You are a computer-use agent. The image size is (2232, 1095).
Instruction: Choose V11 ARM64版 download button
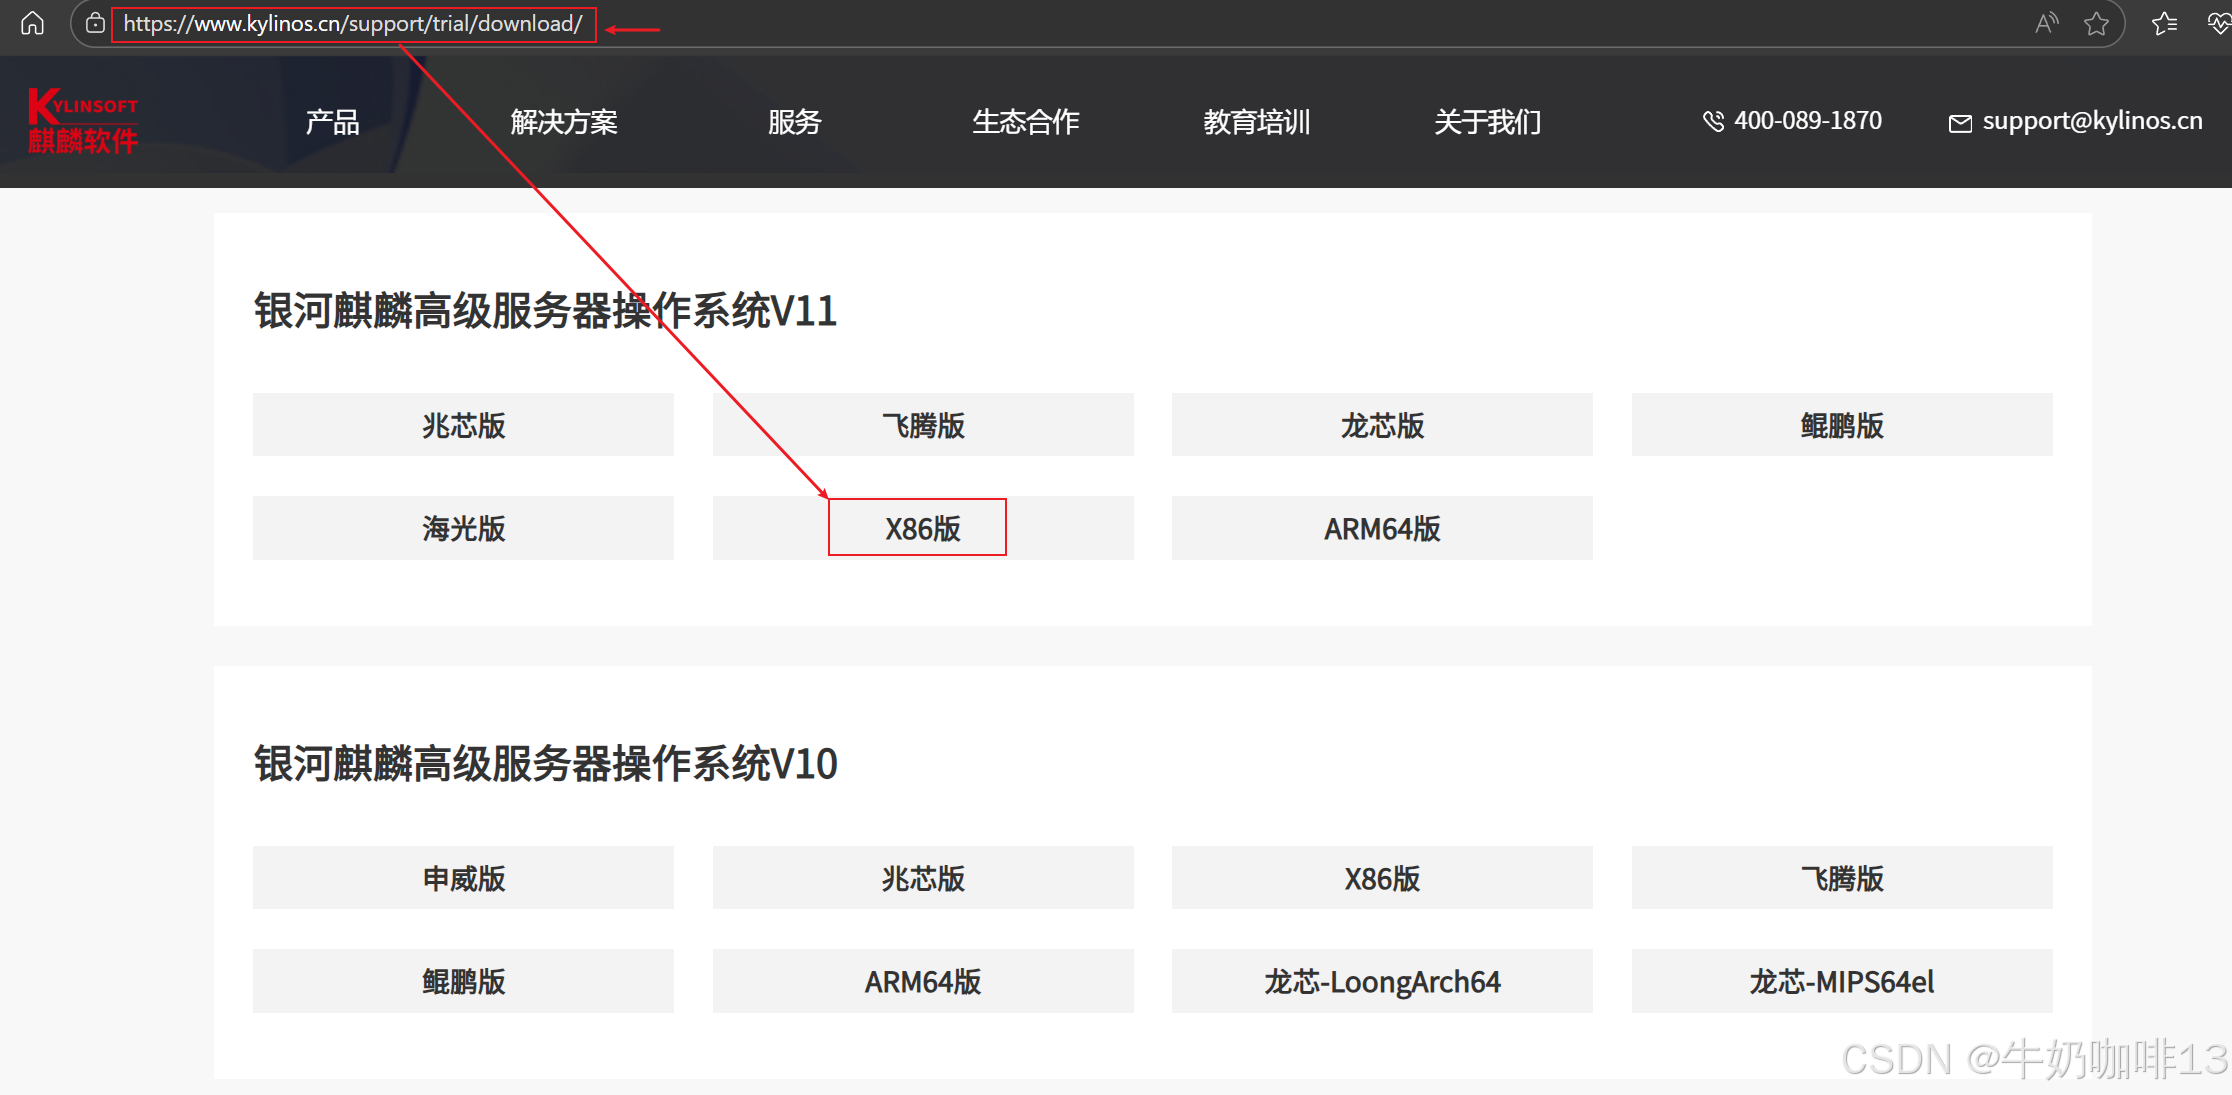pyautogui.click(x=1381, y=528)
